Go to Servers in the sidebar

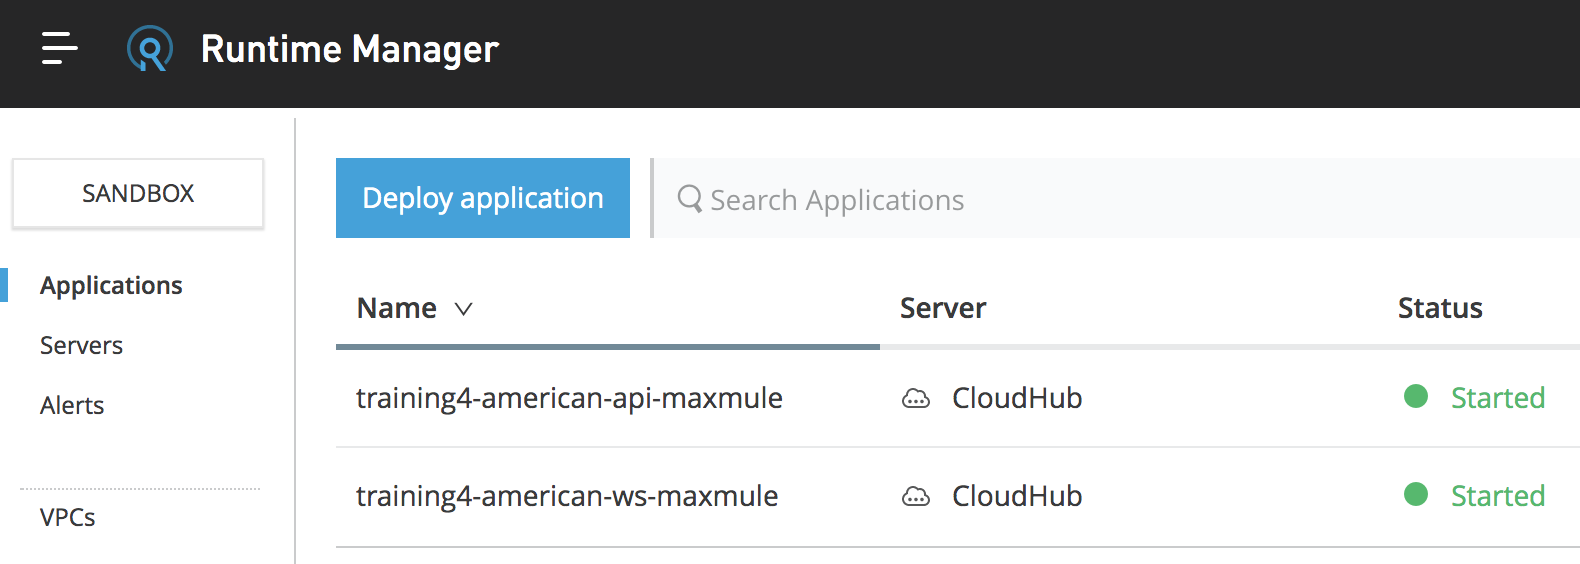pyautogui.click(x=81, y=346)
